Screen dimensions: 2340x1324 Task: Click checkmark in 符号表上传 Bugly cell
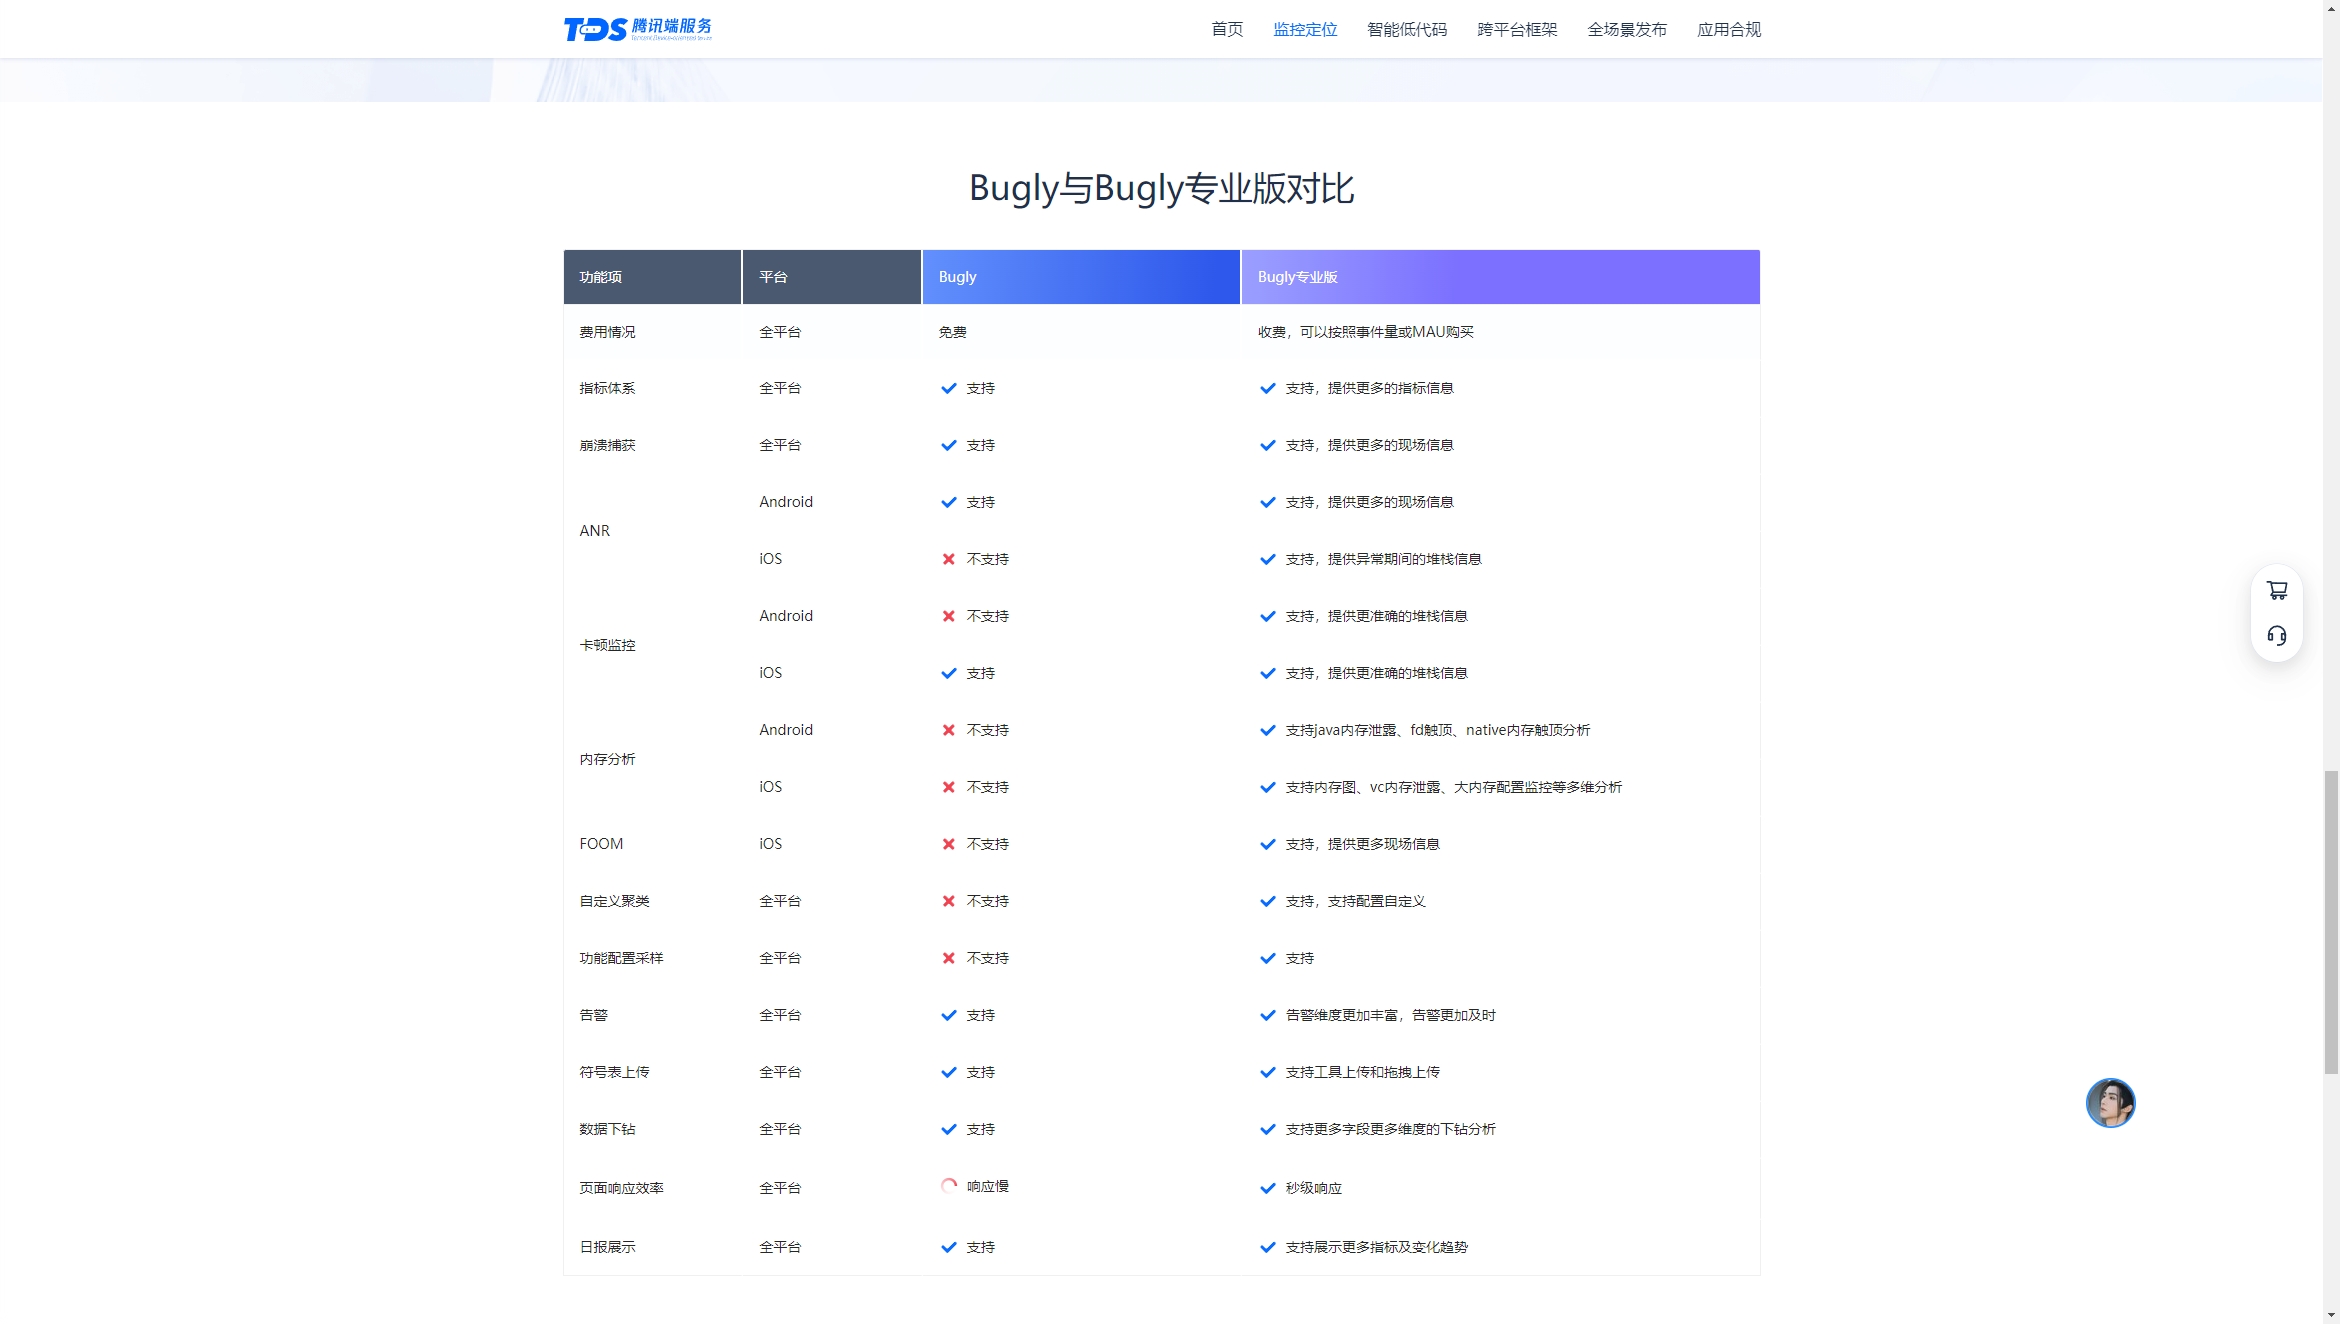click(949, 1072)
